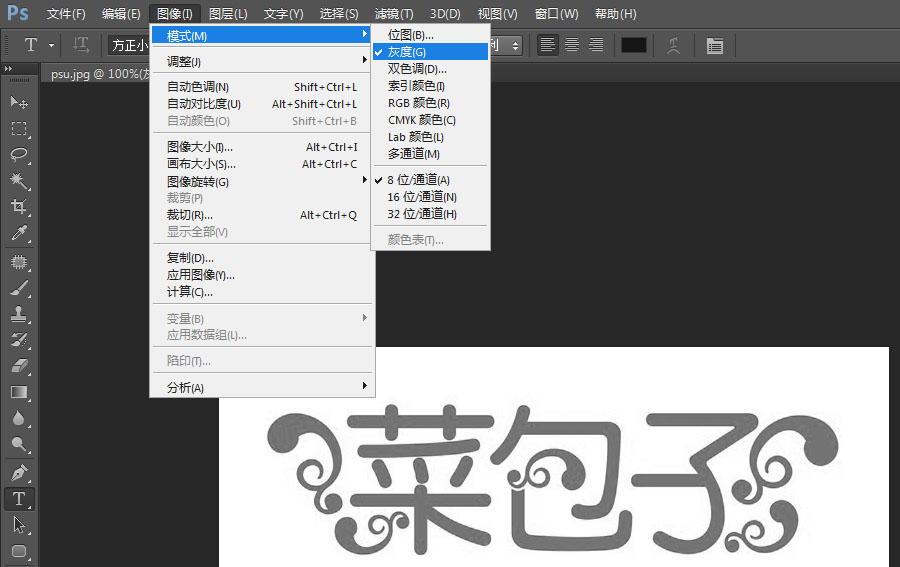Switch mode to CMYK 颜色
This screenshot has height=567, width=900.
tap(421, 120)
